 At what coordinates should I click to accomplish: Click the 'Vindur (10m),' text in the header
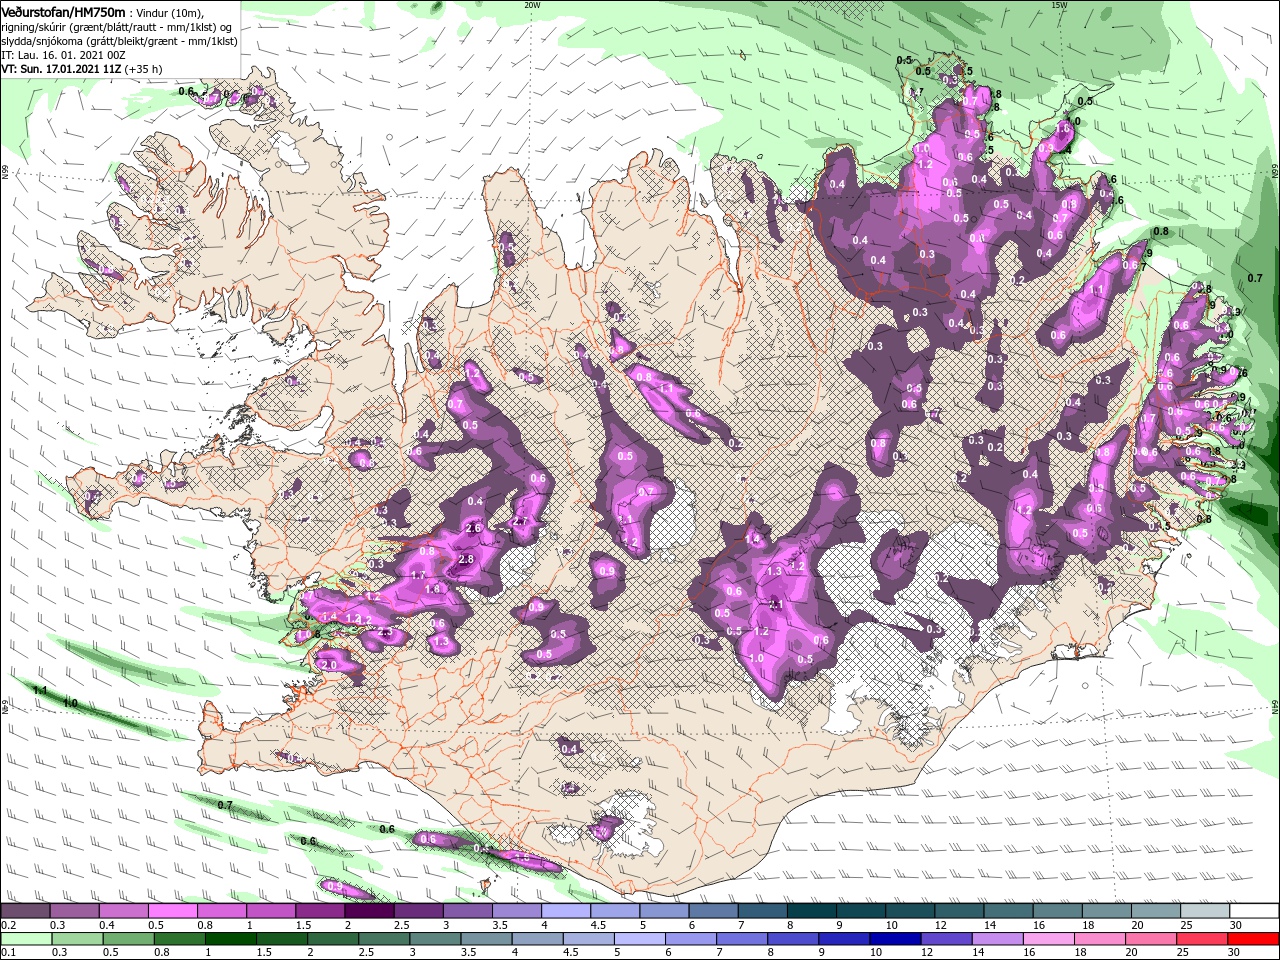point(169,12)
